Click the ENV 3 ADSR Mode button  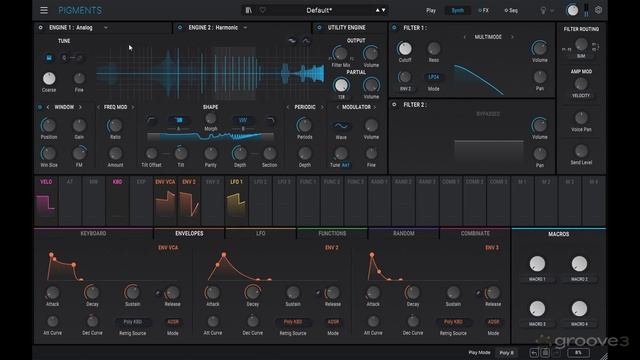pos(493,322)
